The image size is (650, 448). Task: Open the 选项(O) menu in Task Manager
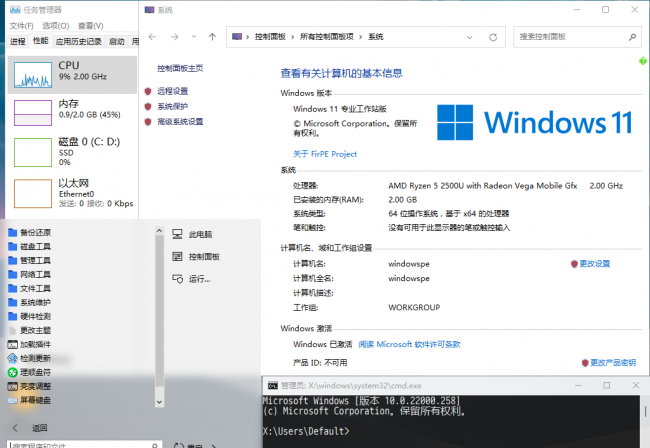pos(56,26)
